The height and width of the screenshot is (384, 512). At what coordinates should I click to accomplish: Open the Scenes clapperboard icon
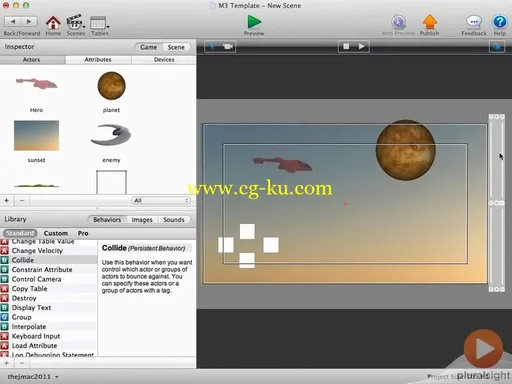tap(75, 22)
